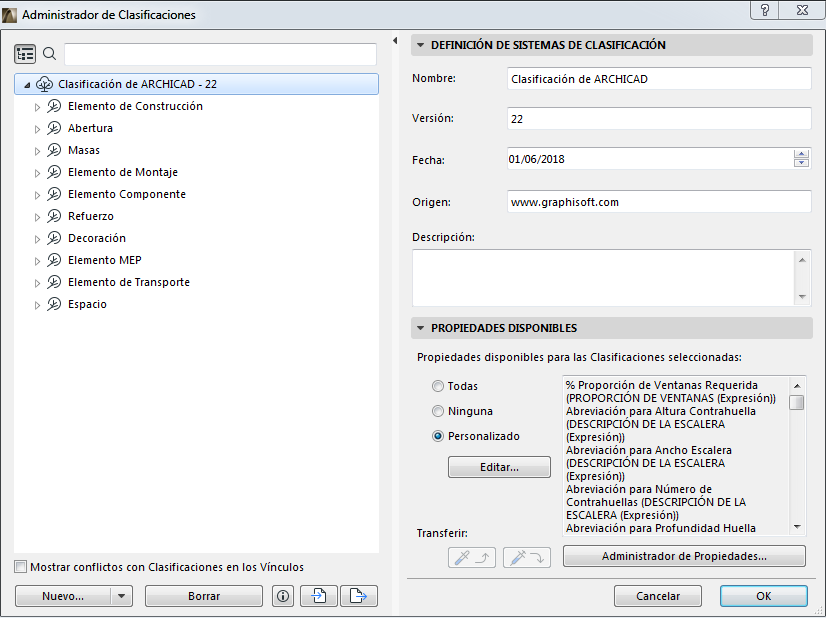
Task: Expand the Elemento de Construcción branch
Action: click(38, 106)
